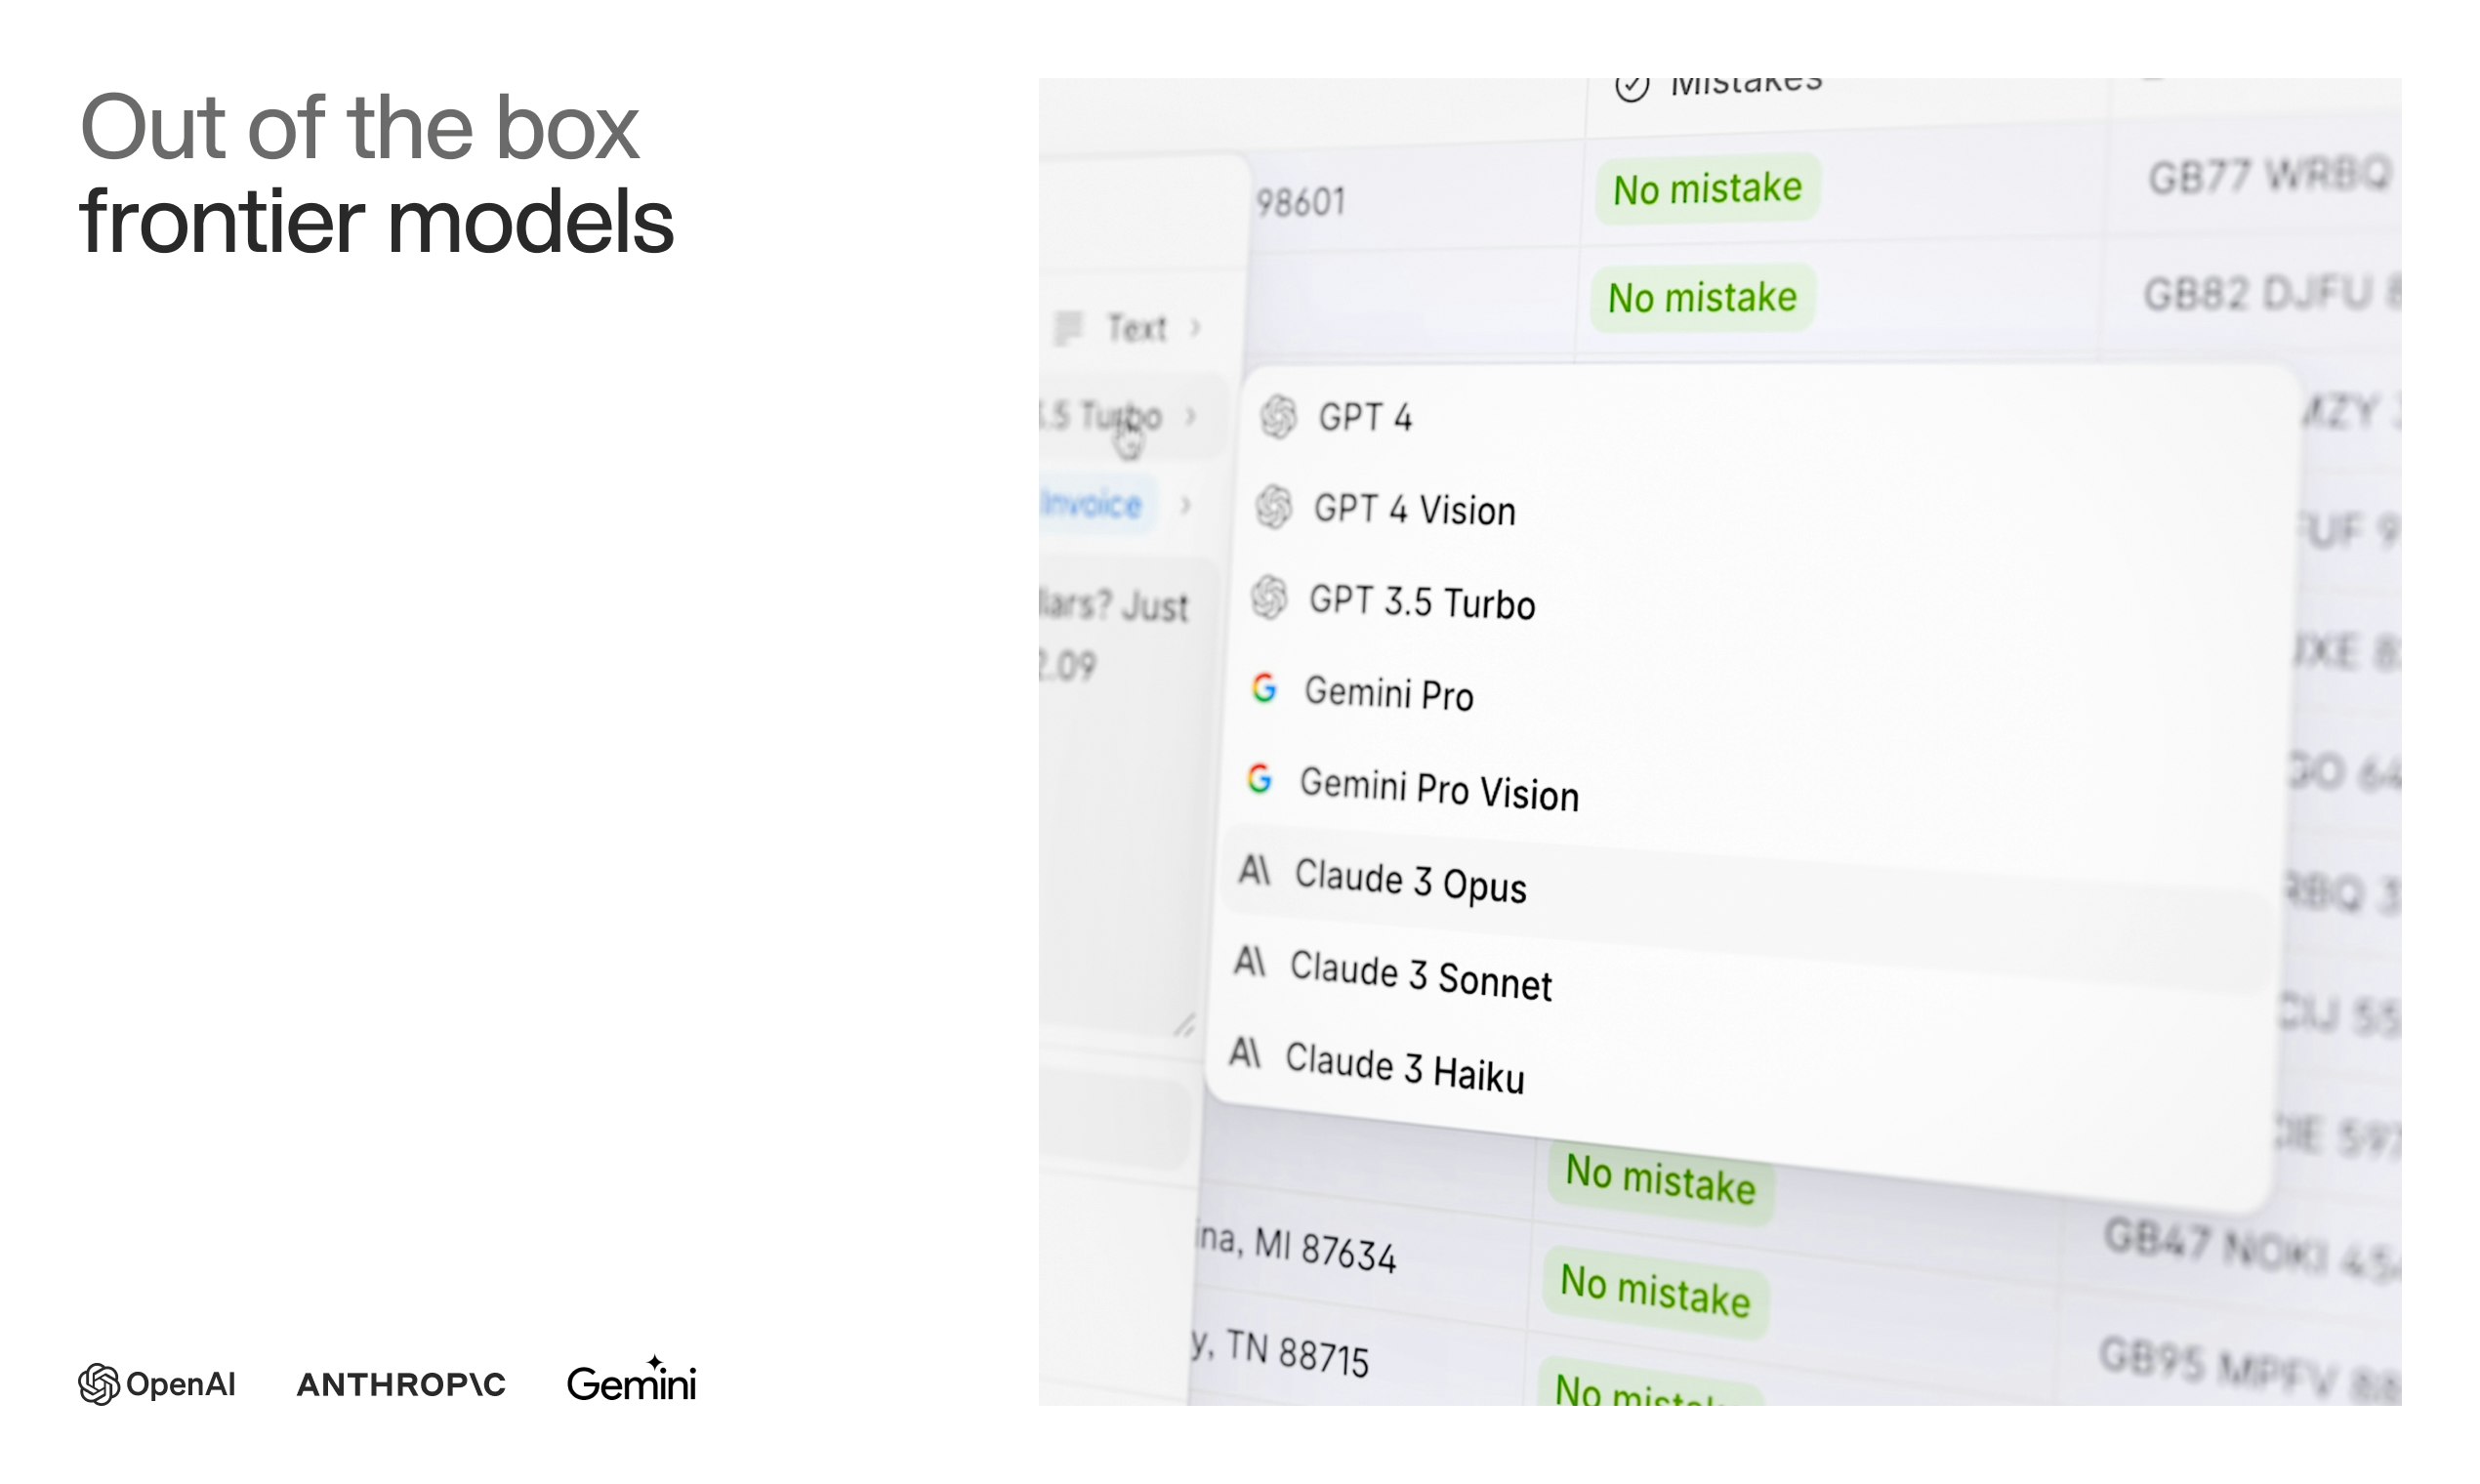Screen dimensions: 2480x1484
Task: Expand the Text submenu chevron
Action: tap(1195, 328)
